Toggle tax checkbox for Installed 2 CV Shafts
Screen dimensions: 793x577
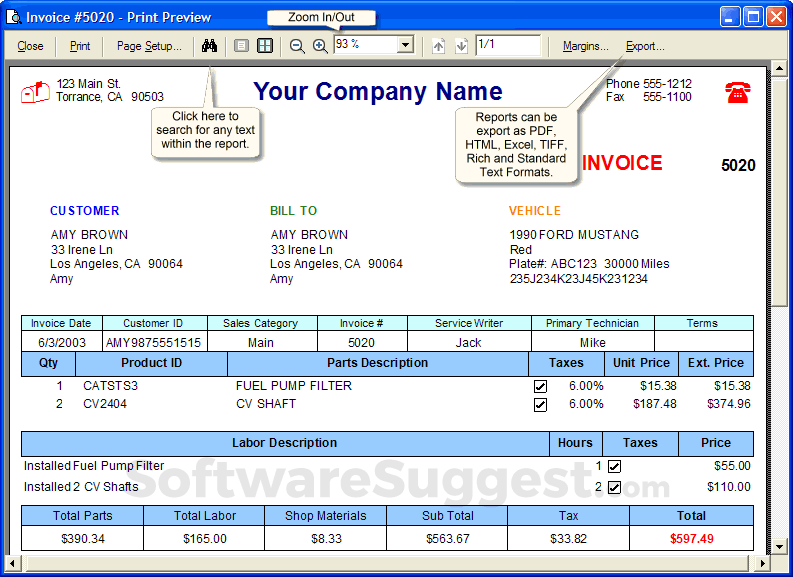[x=614, y=487]
